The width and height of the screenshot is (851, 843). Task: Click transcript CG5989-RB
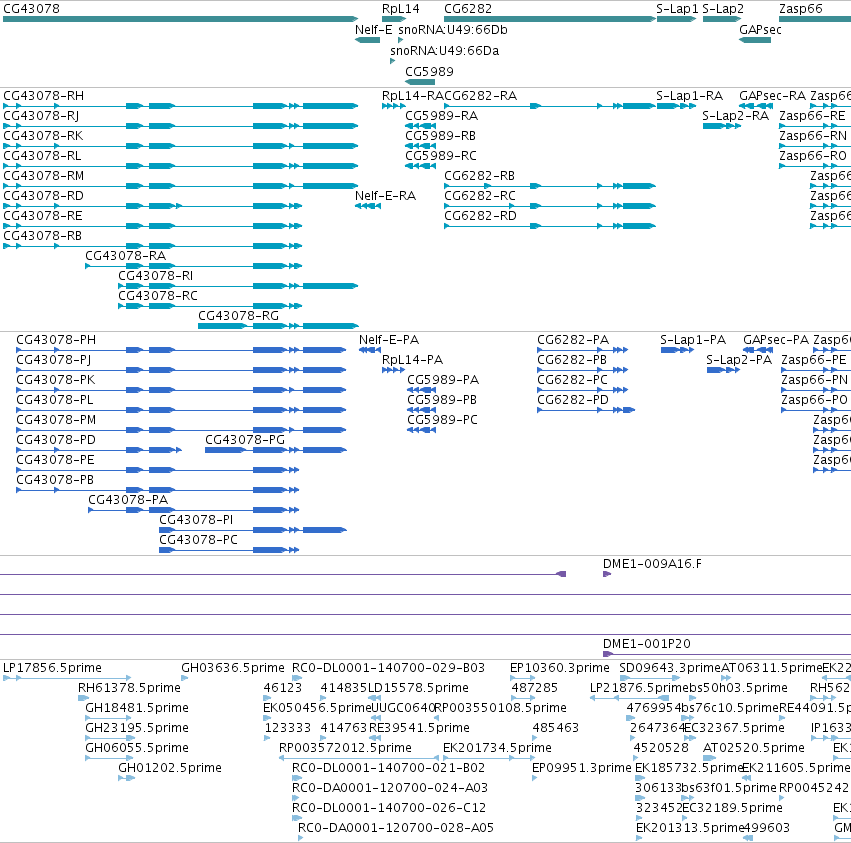click(x=440, y=136)
